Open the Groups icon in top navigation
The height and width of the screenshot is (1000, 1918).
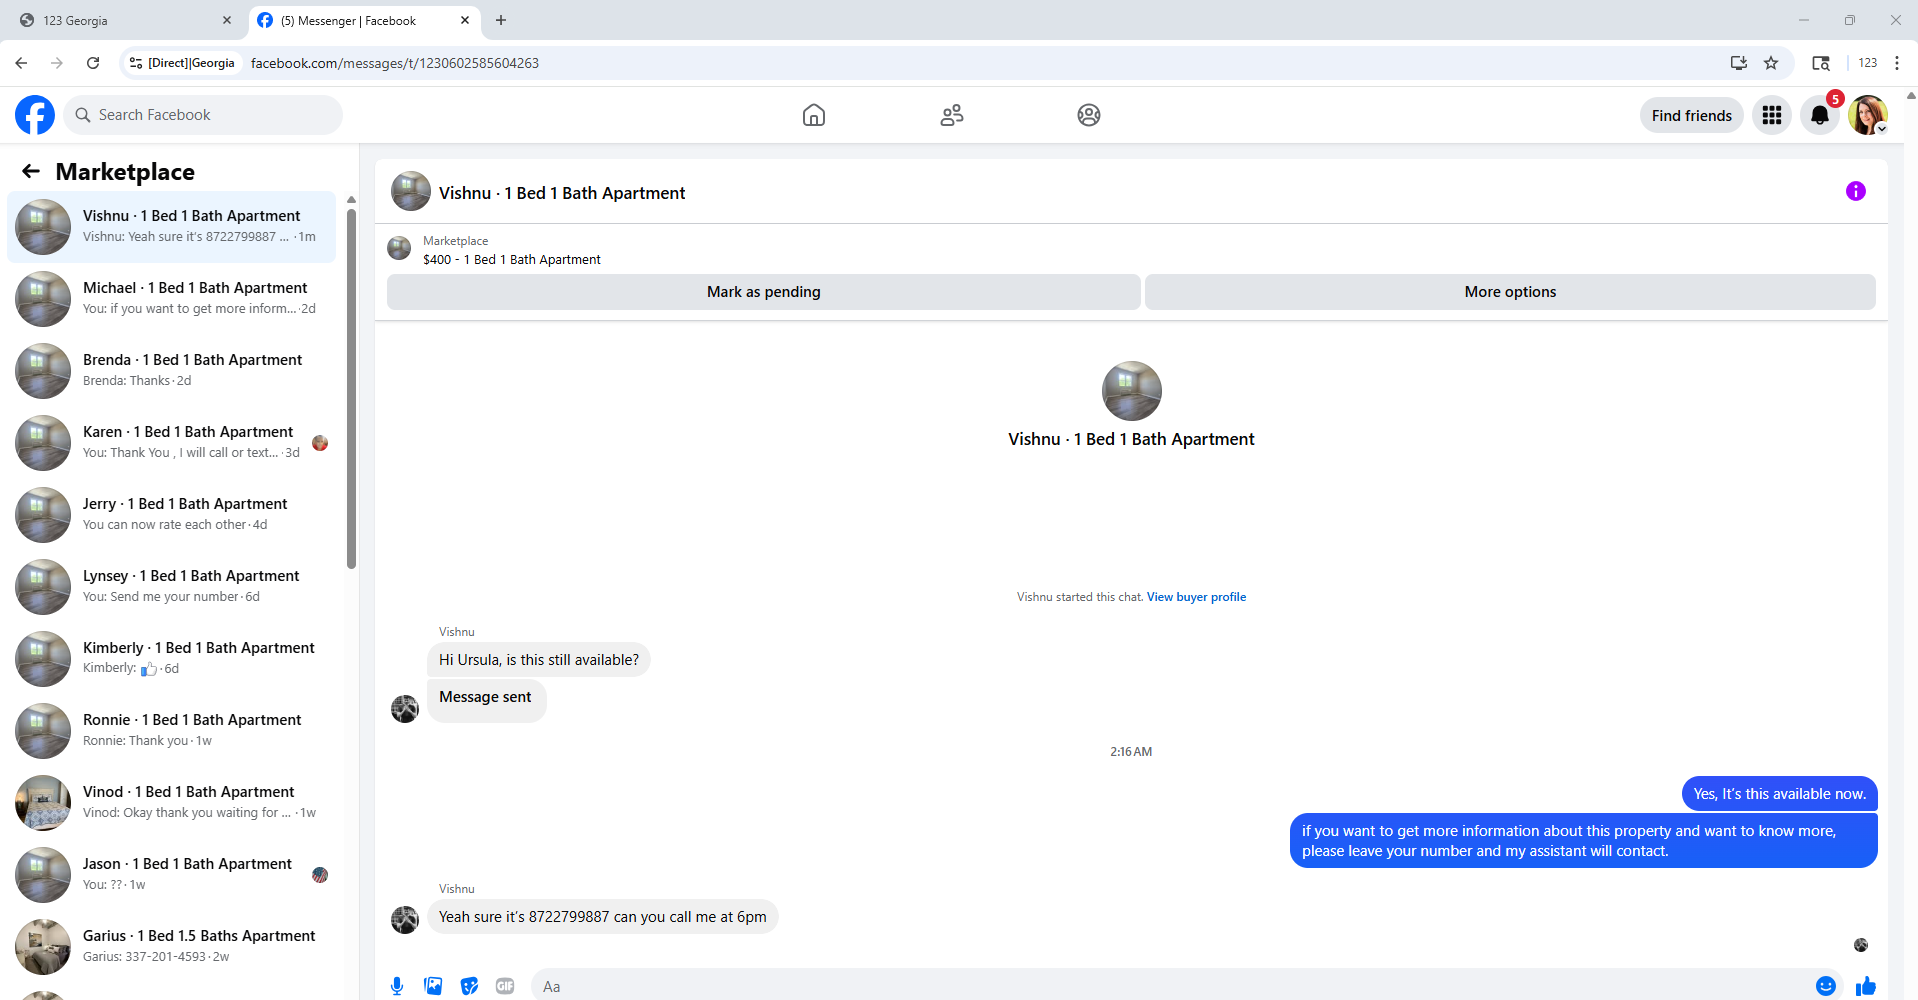coord(1089,115)
